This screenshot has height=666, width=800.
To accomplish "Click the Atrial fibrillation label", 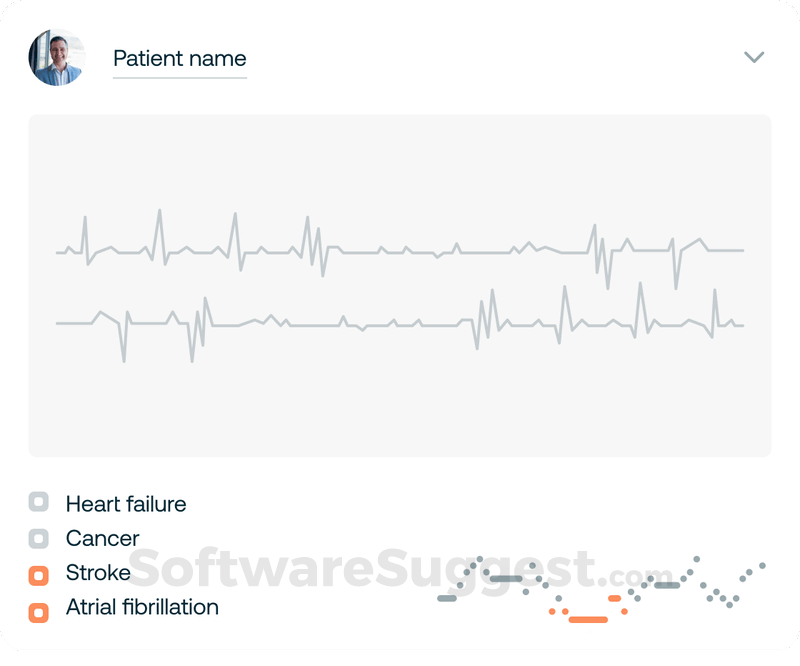I will 142,607.
